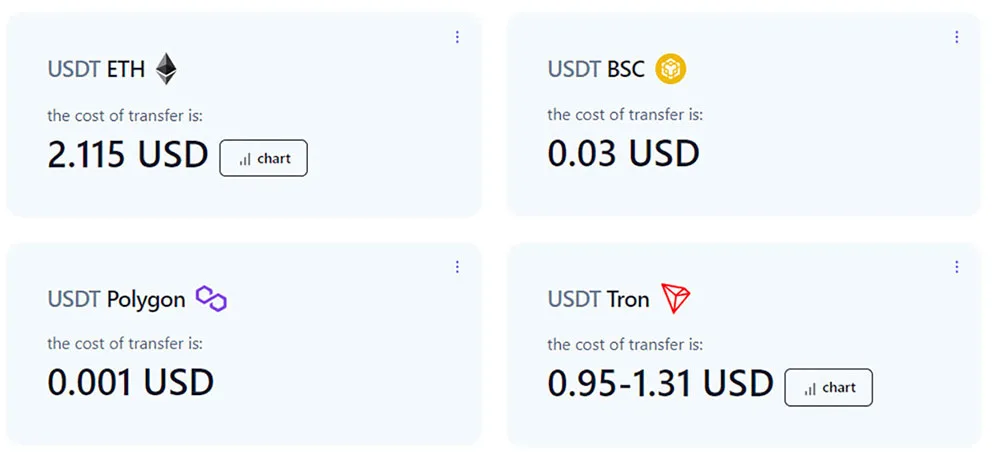Select the USDT Polygon card title
The image size is (1000, 463).
(x=116, y=299)
